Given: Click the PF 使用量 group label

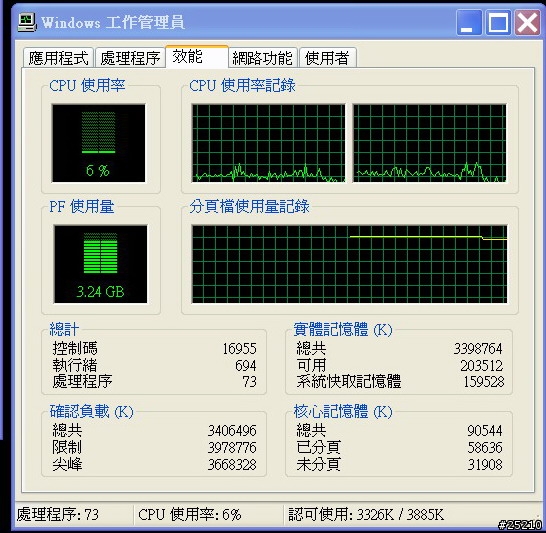Looking at the screenshot, I should pyautogui.click(x=81, y=207).
